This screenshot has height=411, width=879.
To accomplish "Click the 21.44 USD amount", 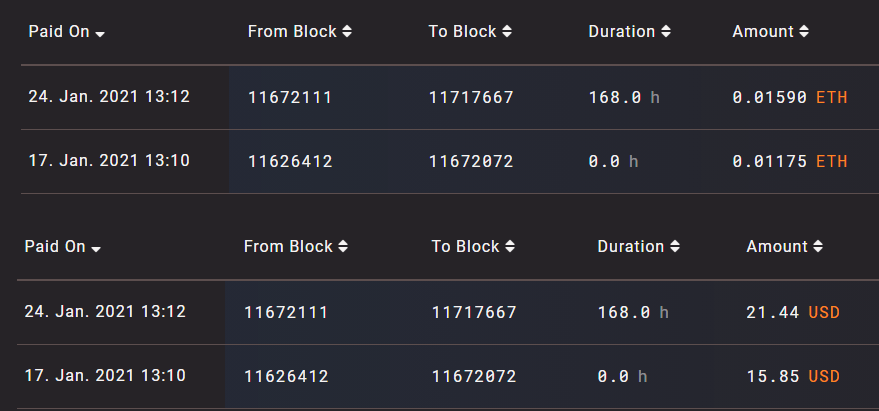I will click(x=792, y=313).
